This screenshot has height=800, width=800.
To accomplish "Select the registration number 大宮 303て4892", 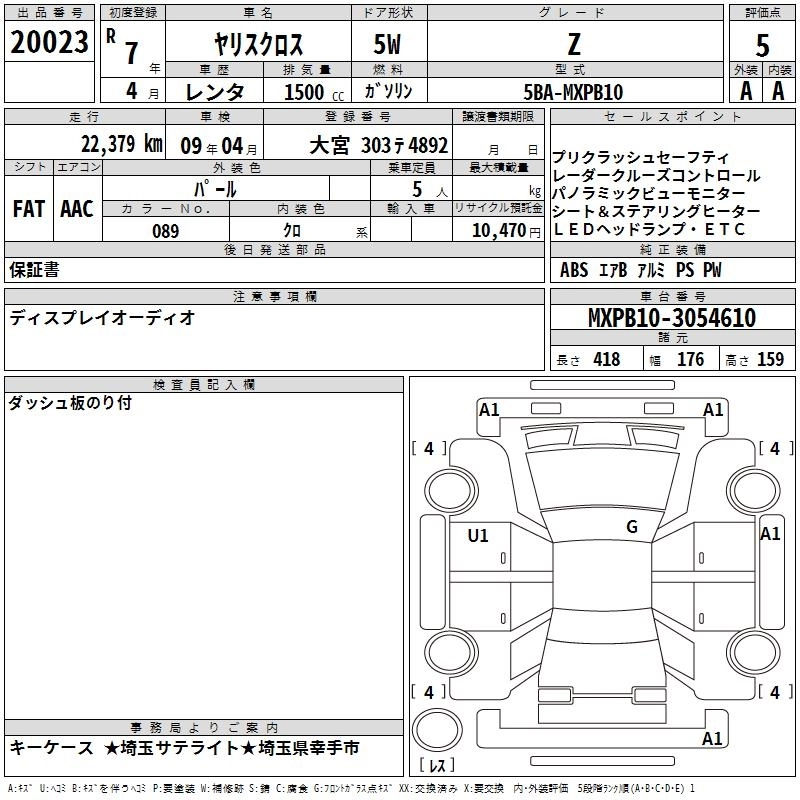I will 379,146.
